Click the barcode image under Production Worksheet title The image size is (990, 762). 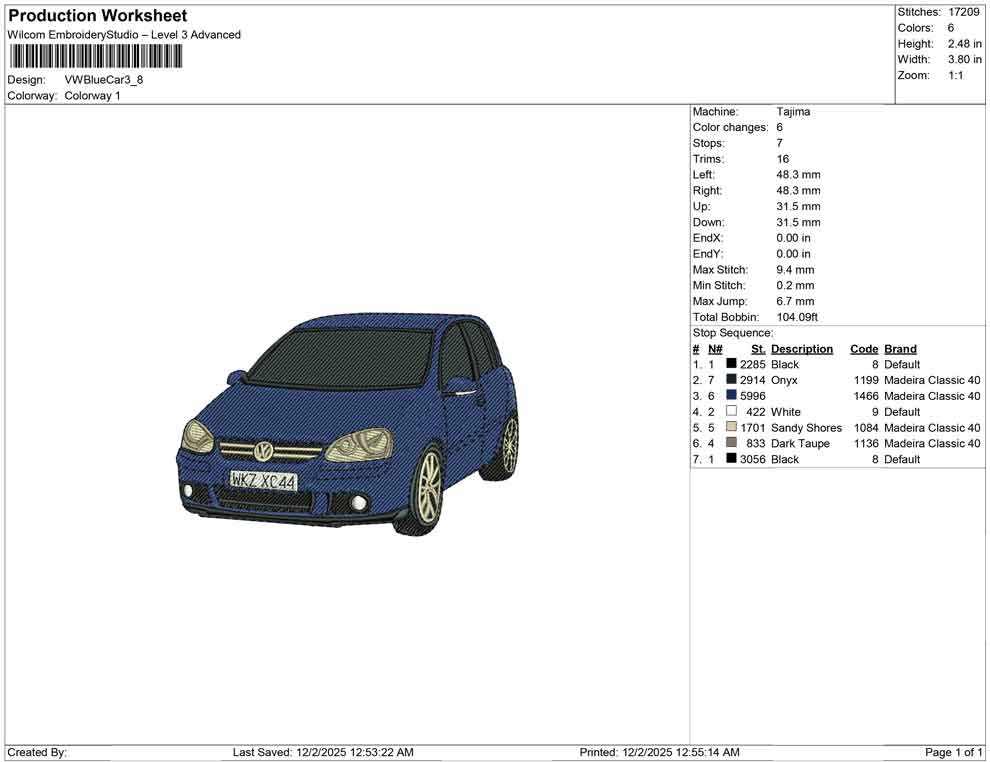coord(95,57)
